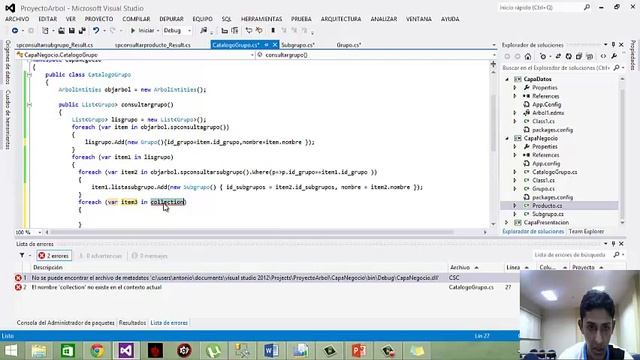The height and width of the screenshot is (360, 640).
Task: Click the Navigate Backward toolbar icon
Action: pos(15,31)
